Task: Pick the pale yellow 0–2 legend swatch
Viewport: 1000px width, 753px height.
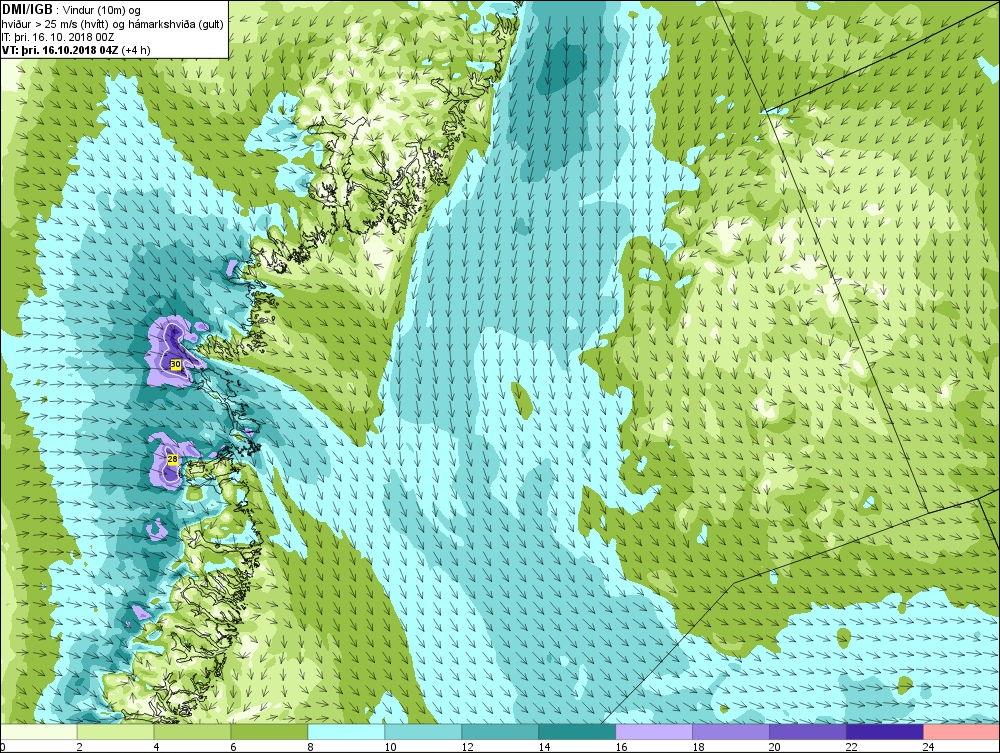Action: 38,732
